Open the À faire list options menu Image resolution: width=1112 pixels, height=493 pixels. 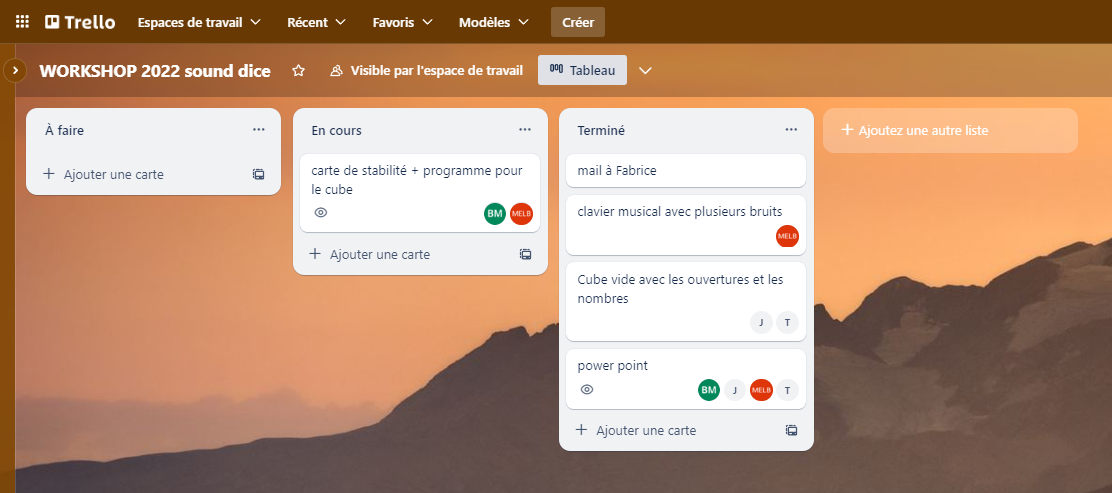click(x=259, y=130)
